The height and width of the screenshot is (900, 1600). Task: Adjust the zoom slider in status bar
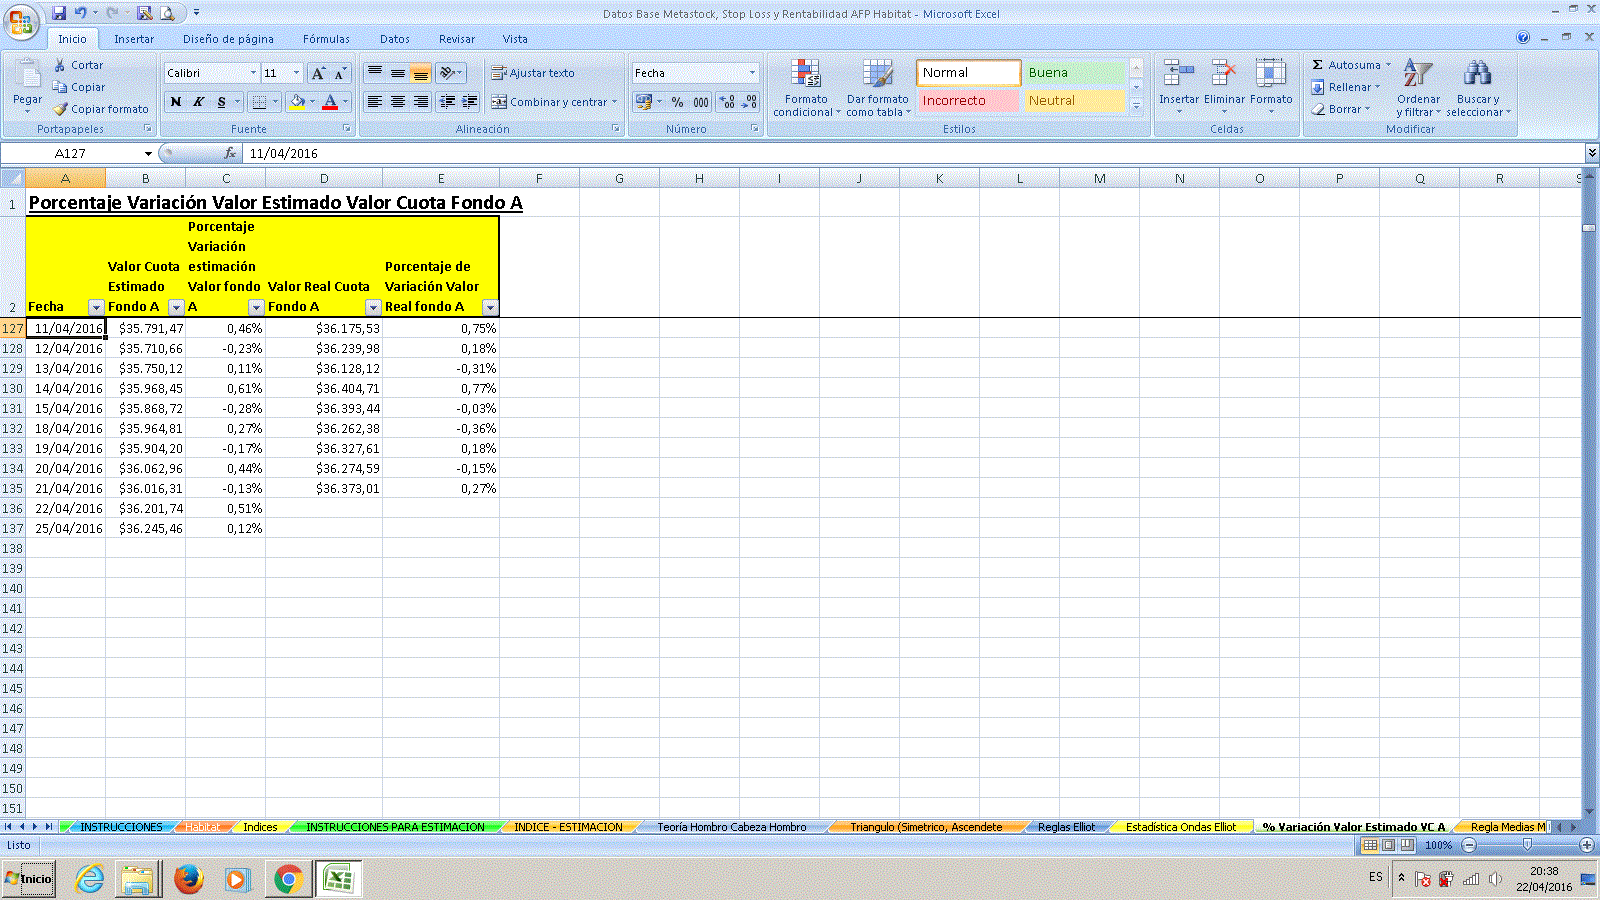pos(1527,845)
